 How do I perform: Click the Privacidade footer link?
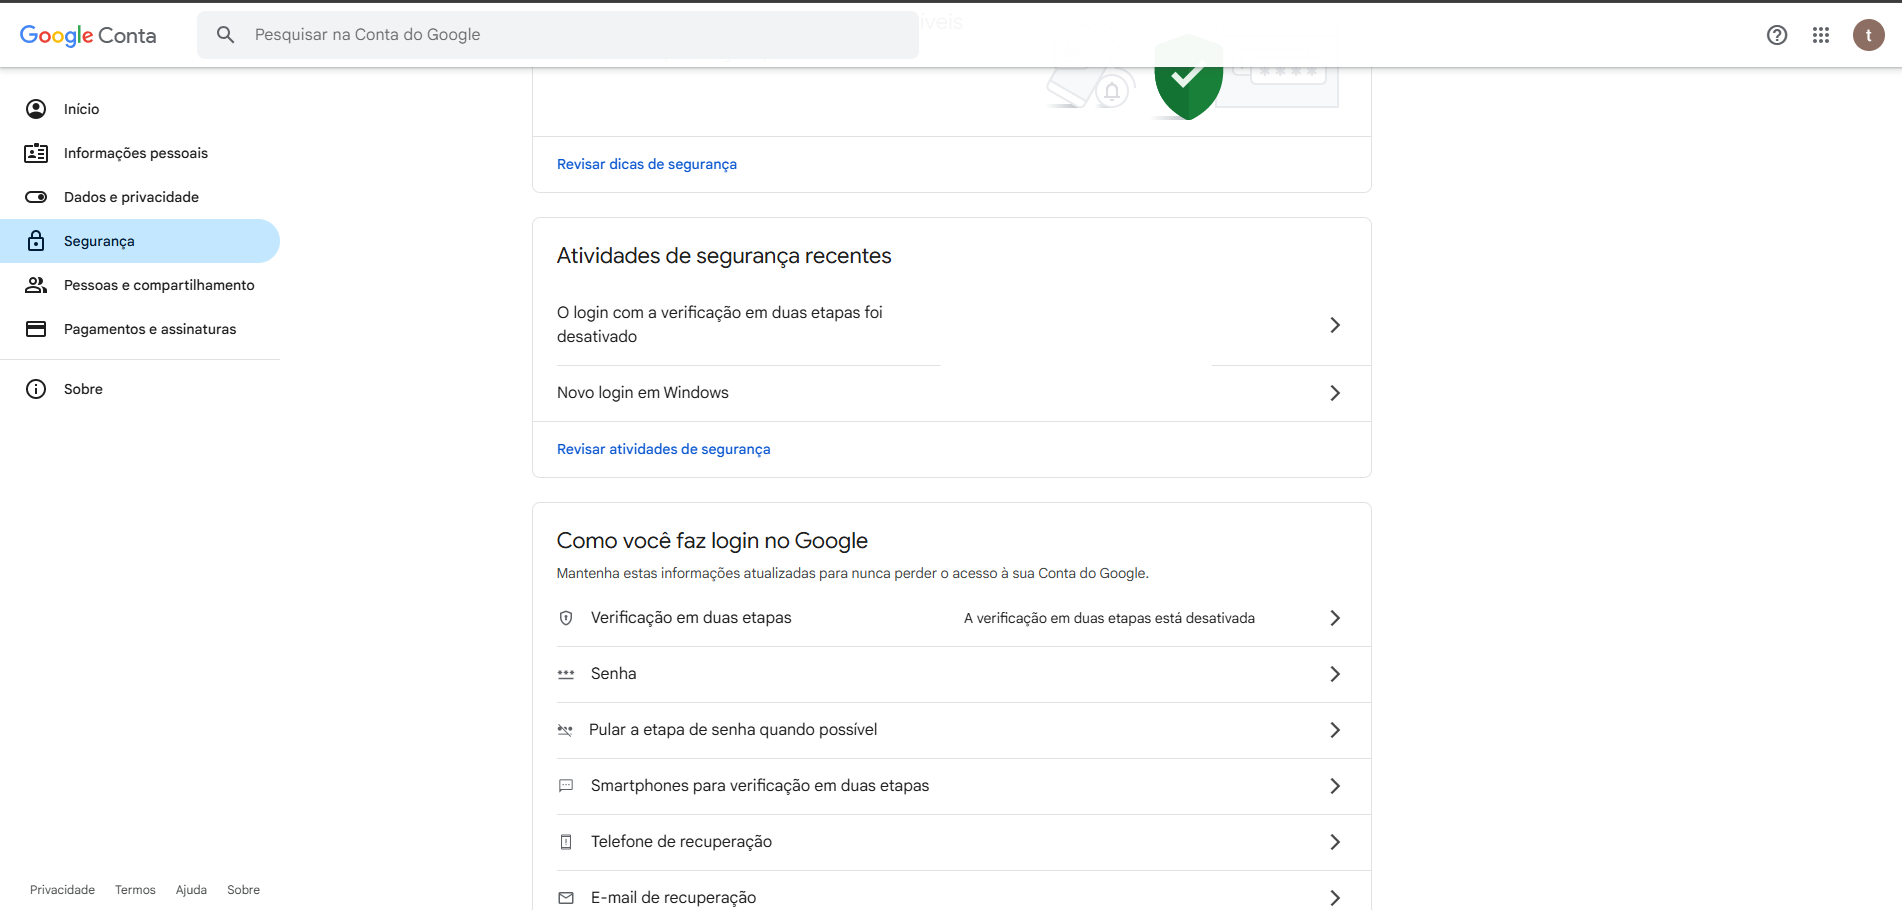tap(62, 890)
